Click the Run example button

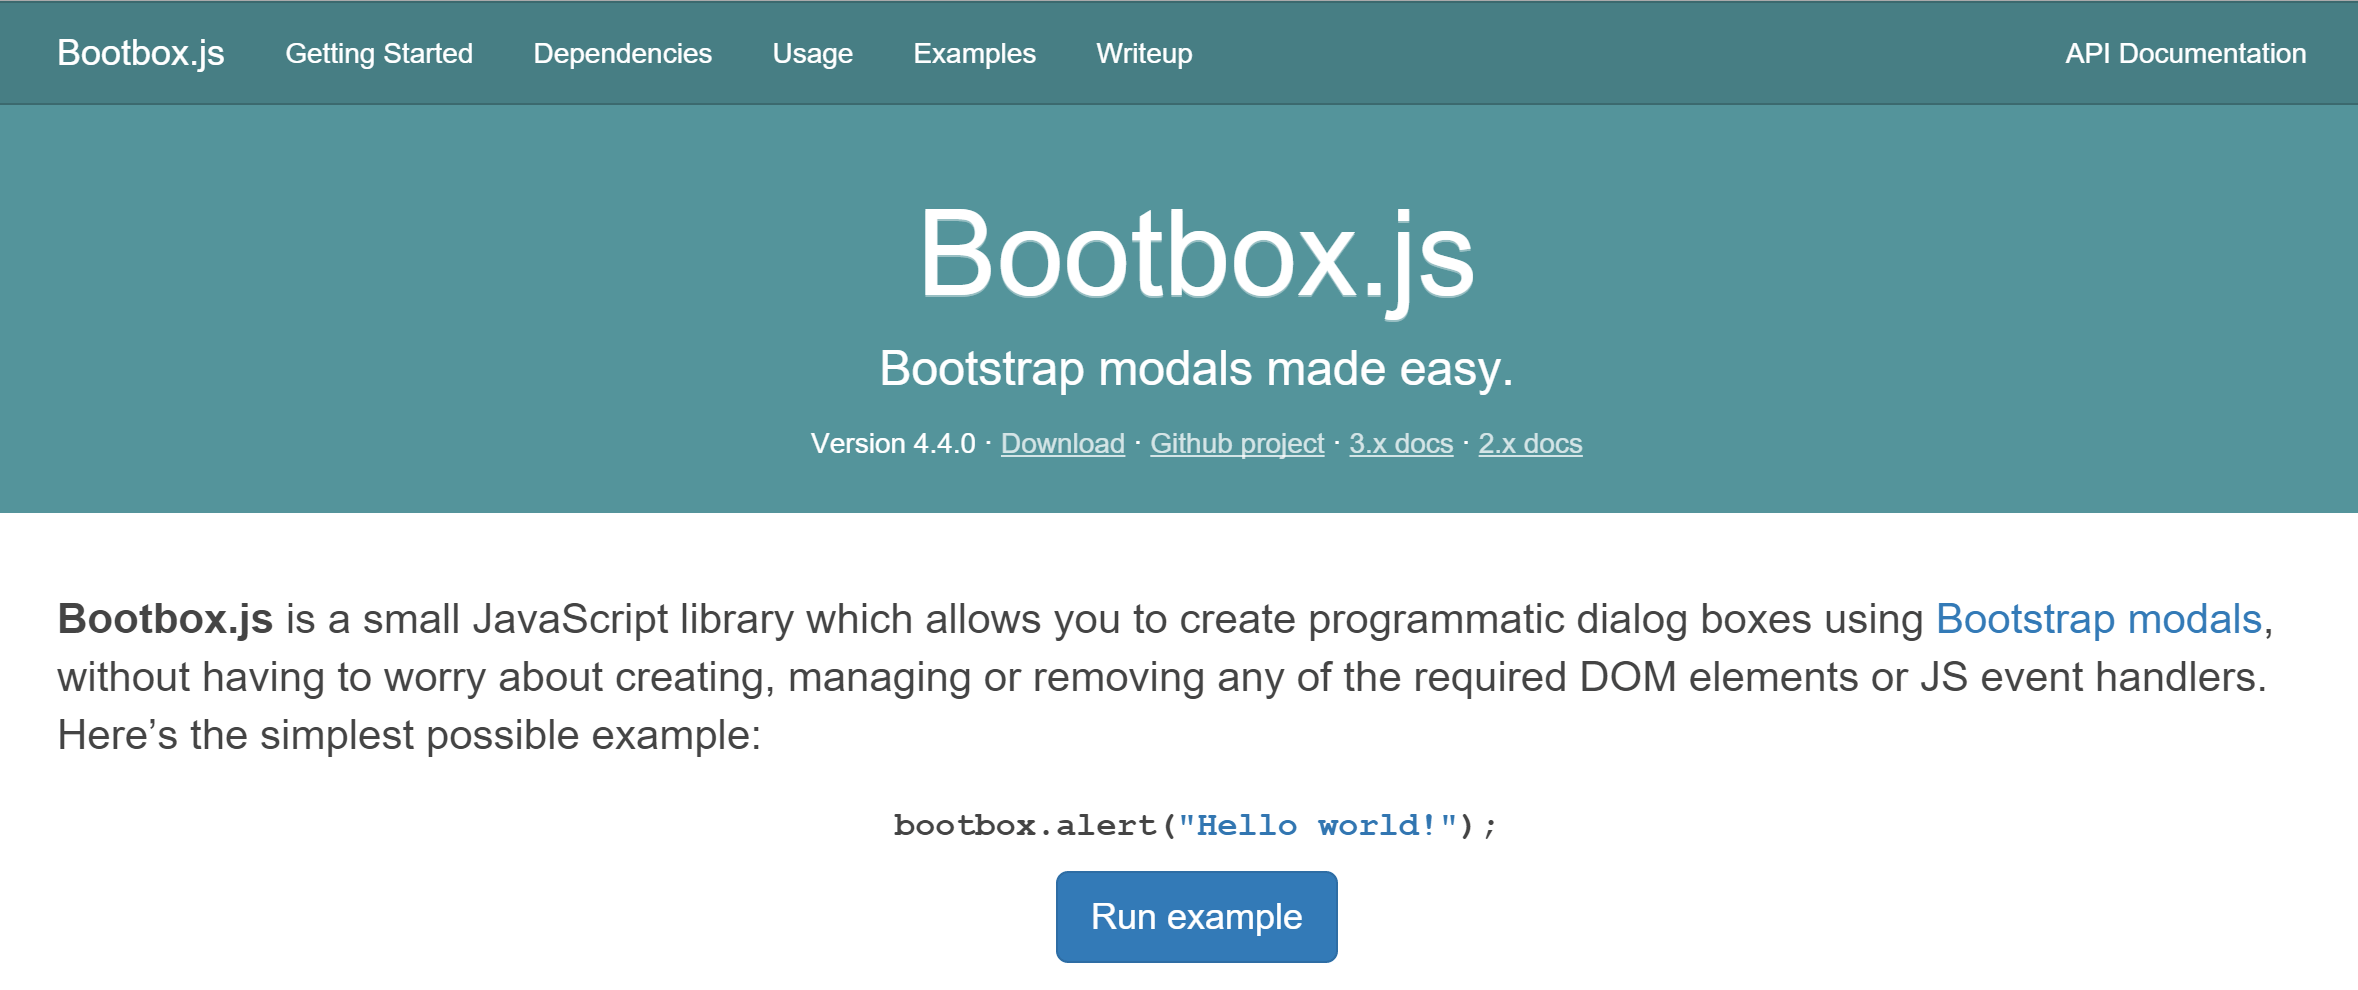(1196, 917)
